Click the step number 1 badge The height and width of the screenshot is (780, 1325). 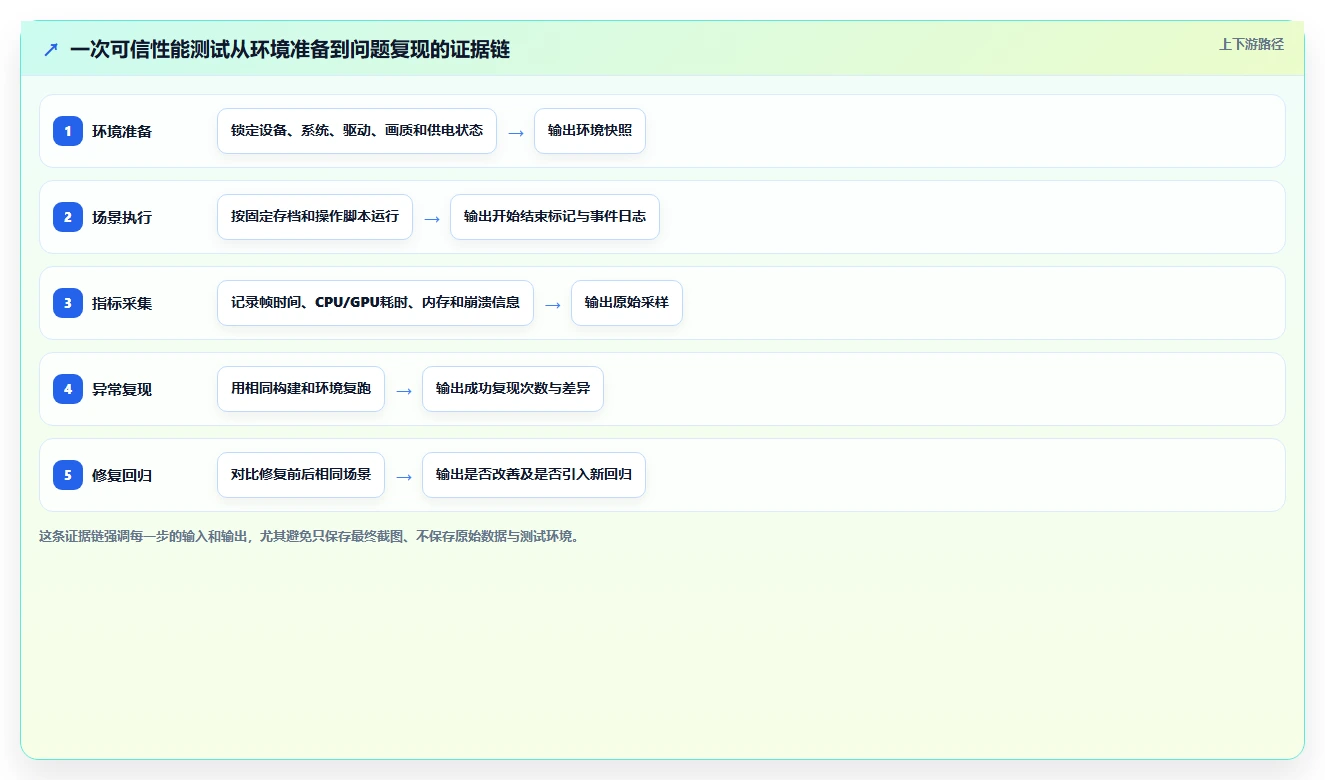pos(68,131)
